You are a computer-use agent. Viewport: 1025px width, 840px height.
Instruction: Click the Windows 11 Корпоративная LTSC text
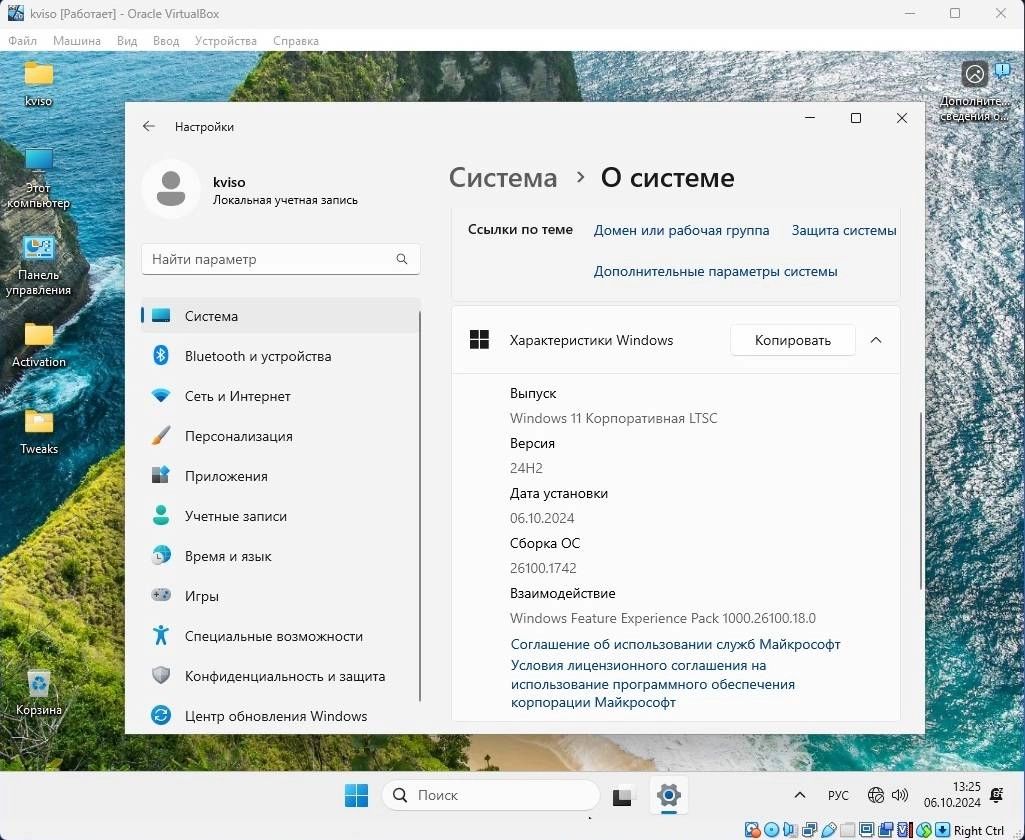click(x=613, y=418)
